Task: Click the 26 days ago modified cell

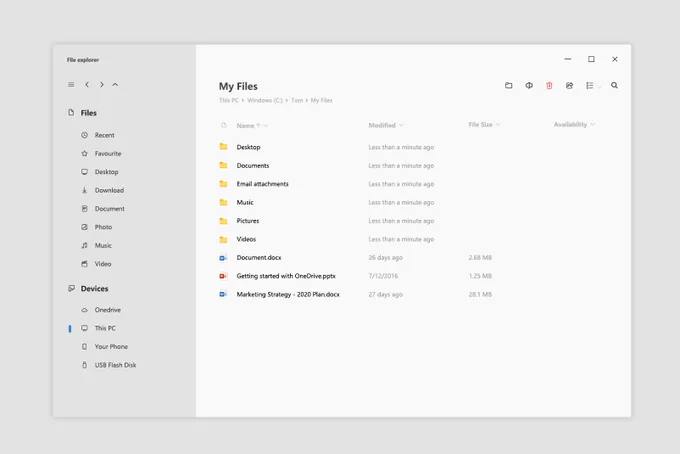Action: pyautogui.click(x=386, y=258)
